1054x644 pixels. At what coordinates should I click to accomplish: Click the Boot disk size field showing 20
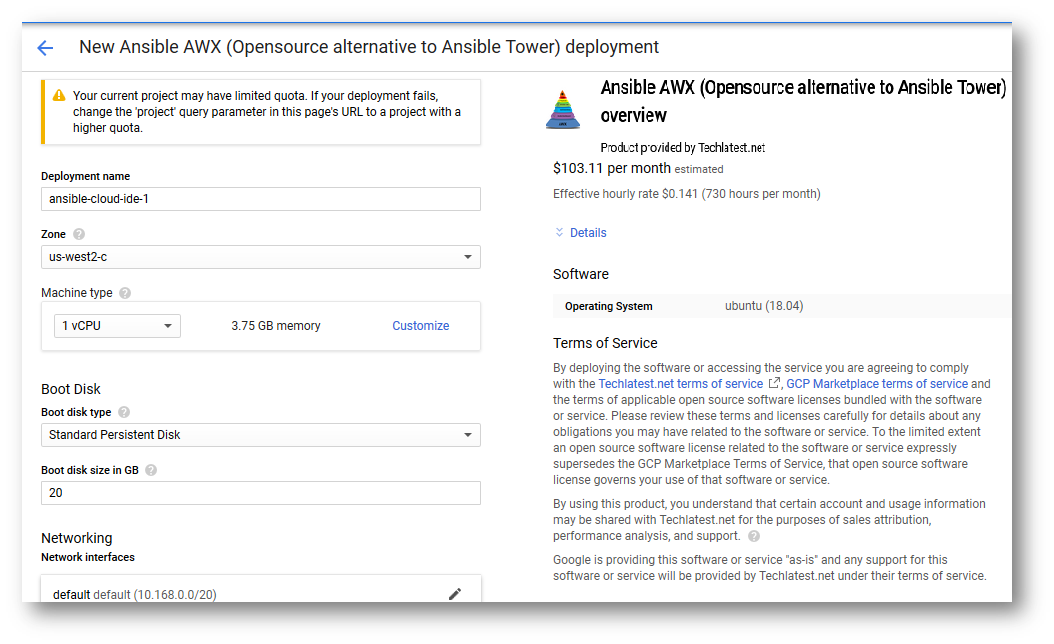pos(261,493)
